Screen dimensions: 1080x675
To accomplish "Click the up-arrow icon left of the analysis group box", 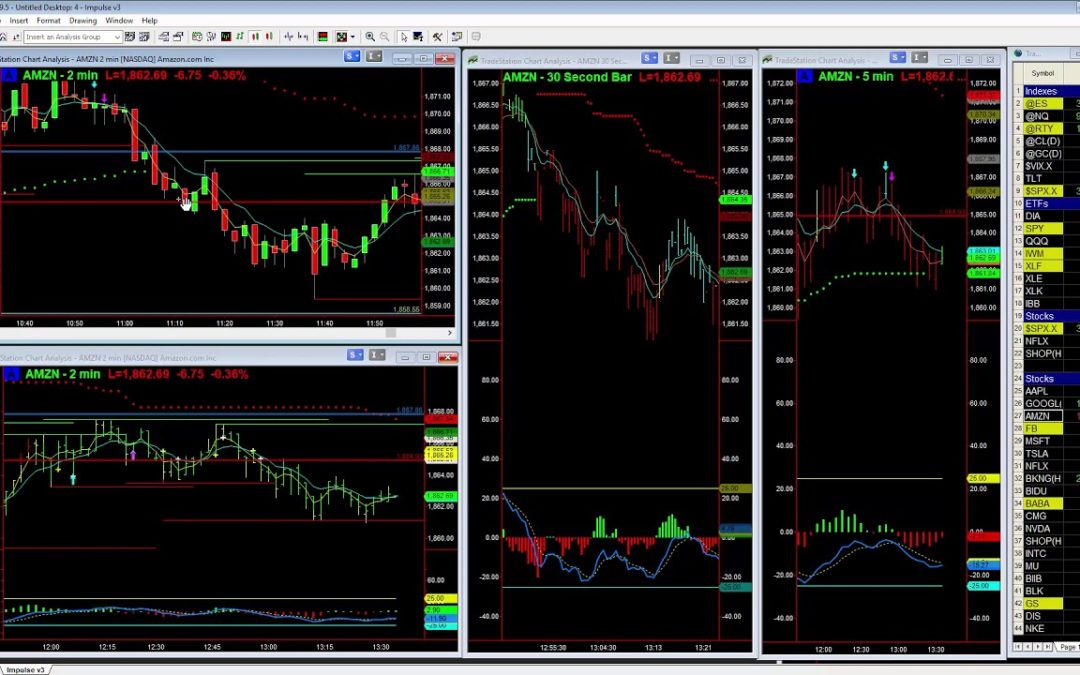I will [x=16, y=37].
